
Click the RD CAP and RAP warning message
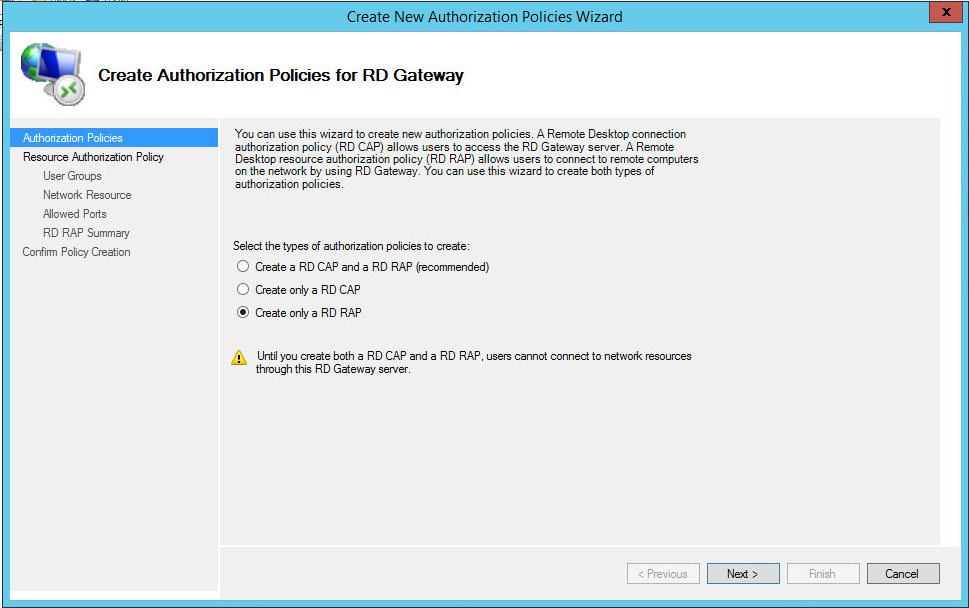click(474, 362)
